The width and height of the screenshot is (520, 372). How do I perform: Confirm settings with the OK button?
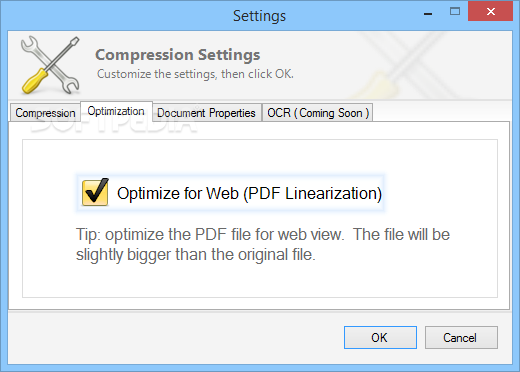tap(380, 337)
